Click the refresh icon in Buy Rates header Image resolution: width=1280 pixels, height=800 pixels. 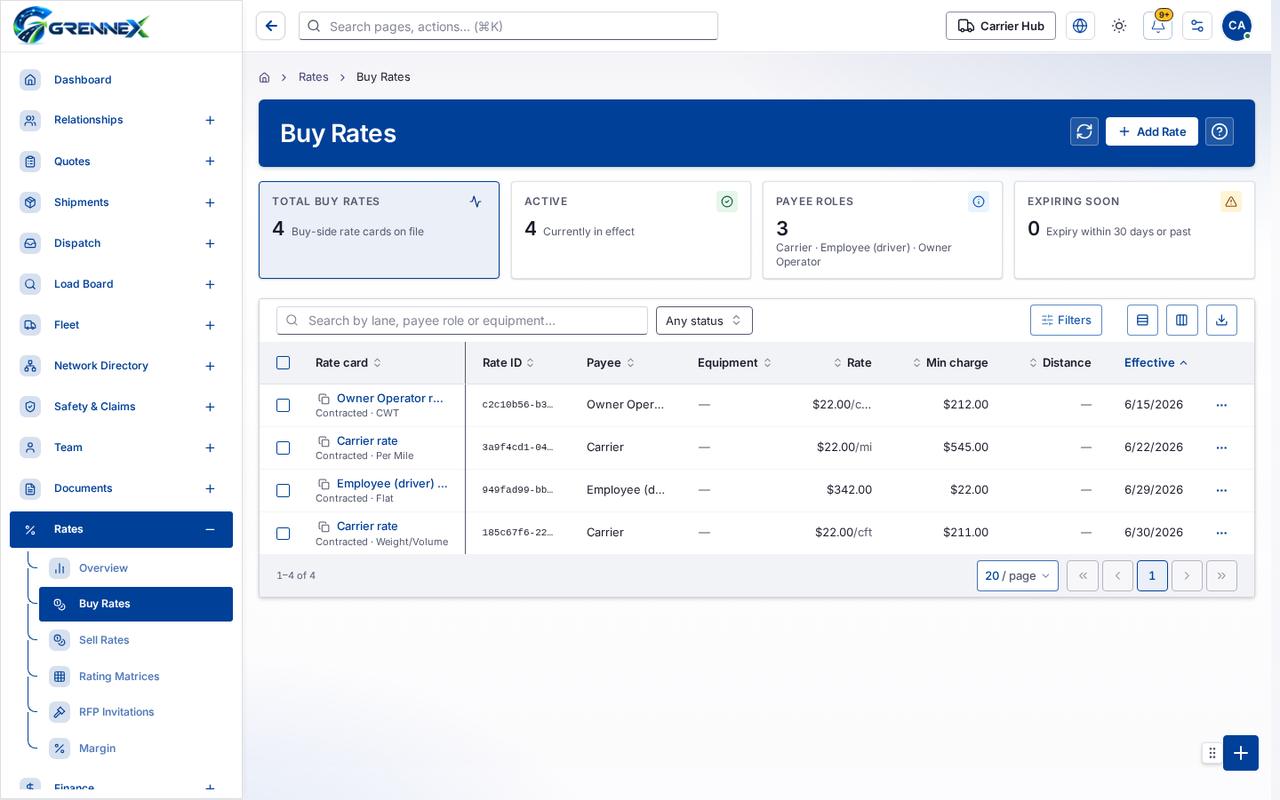point(1084,132)
